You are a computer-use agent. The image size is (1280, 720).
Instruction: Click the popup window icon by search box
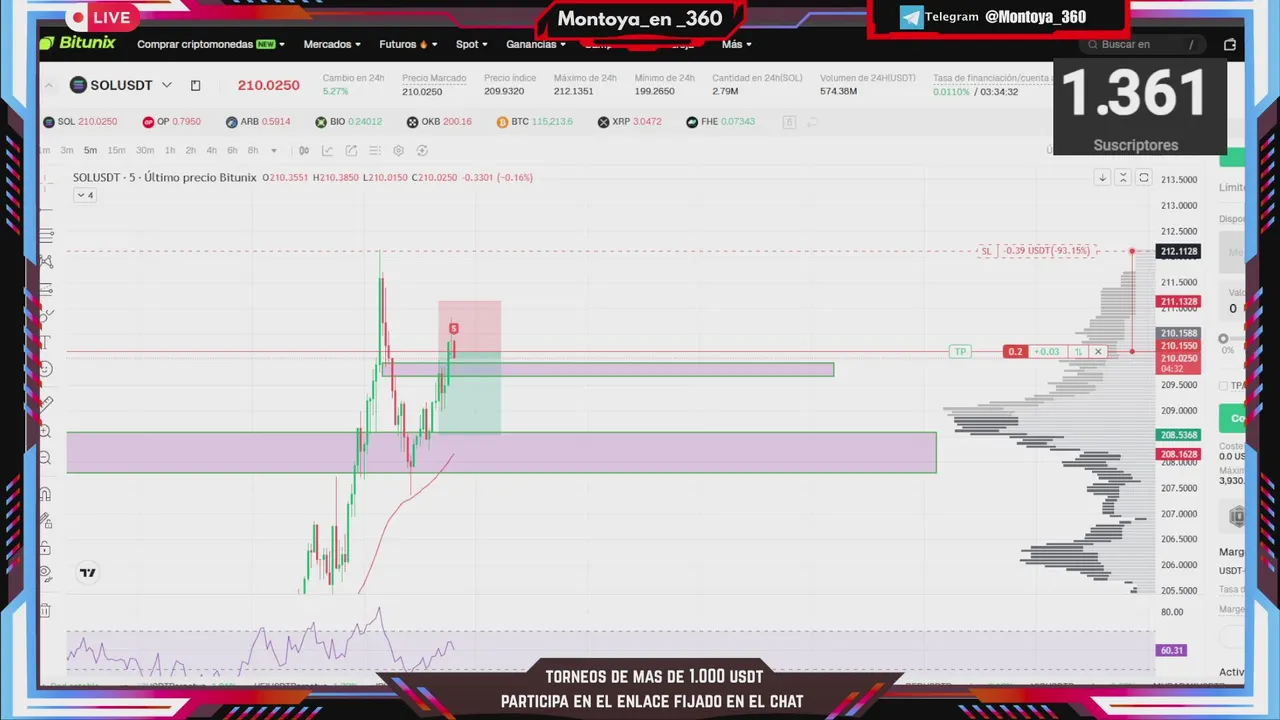[1230, 44]
